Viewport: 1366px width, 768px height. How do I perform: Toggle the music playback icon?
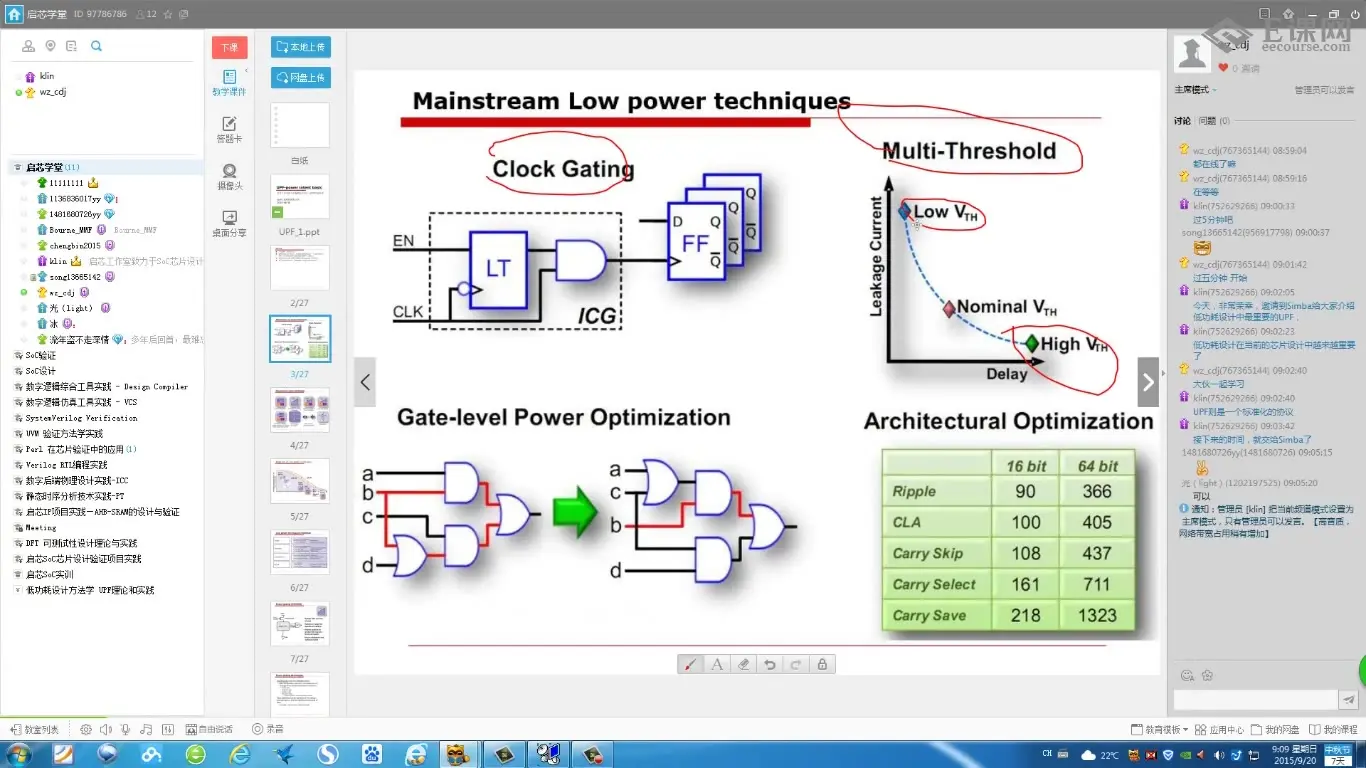[146, 730]
